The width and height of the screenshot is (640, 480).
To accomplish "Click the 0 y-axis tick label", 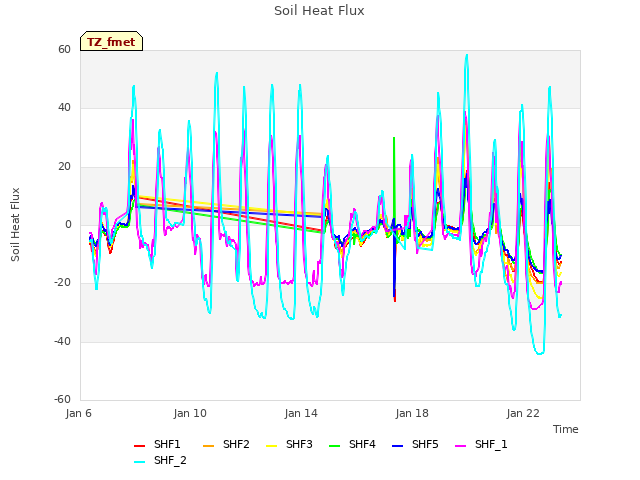I will [x=68, y=224].
